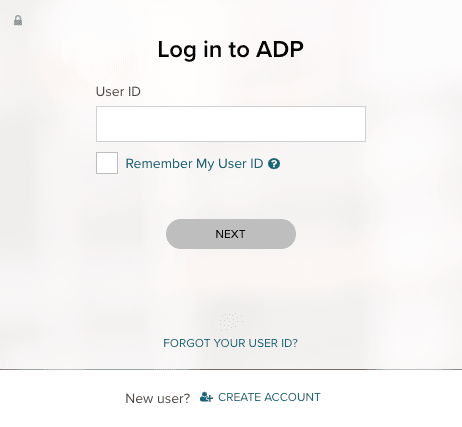View site security via the lock icon
The width and height of the screenshot is (462, 427).
coord(18,20)
